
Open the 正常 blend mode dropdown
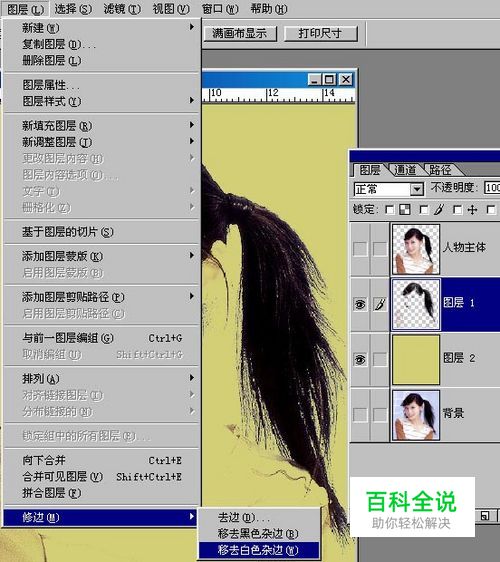[389, 189]
